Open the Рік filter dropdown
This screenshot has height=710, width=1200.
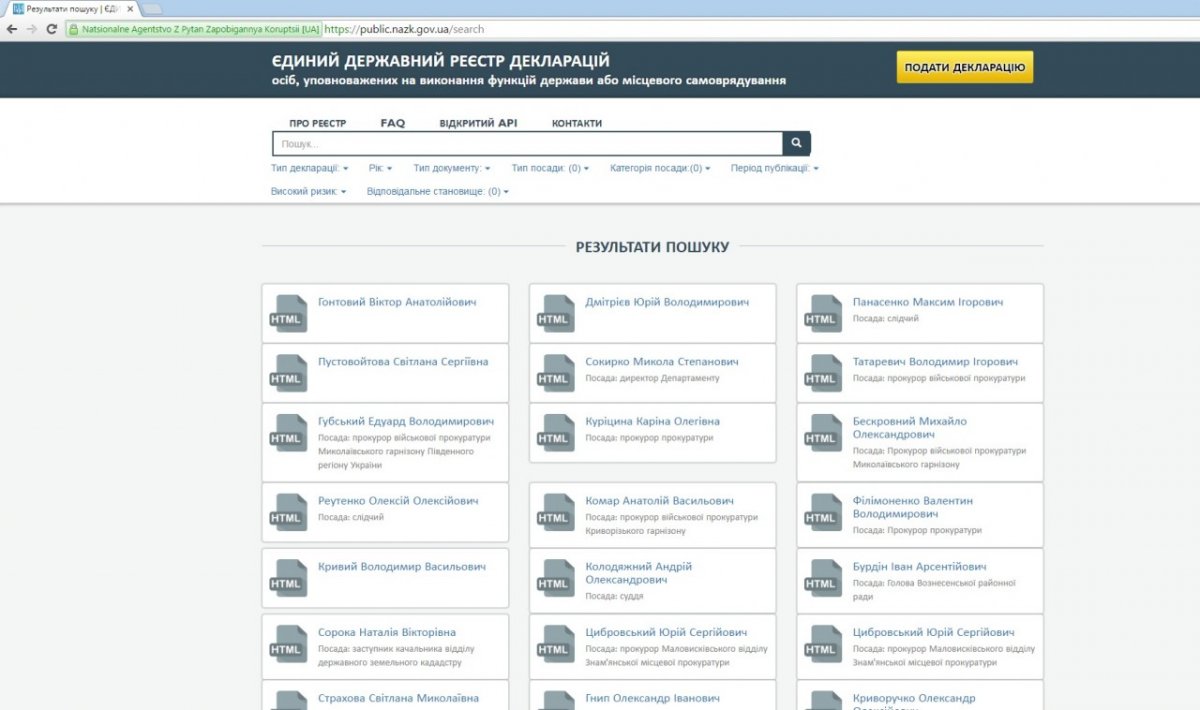pyautogui.click(x=380, y=168)
